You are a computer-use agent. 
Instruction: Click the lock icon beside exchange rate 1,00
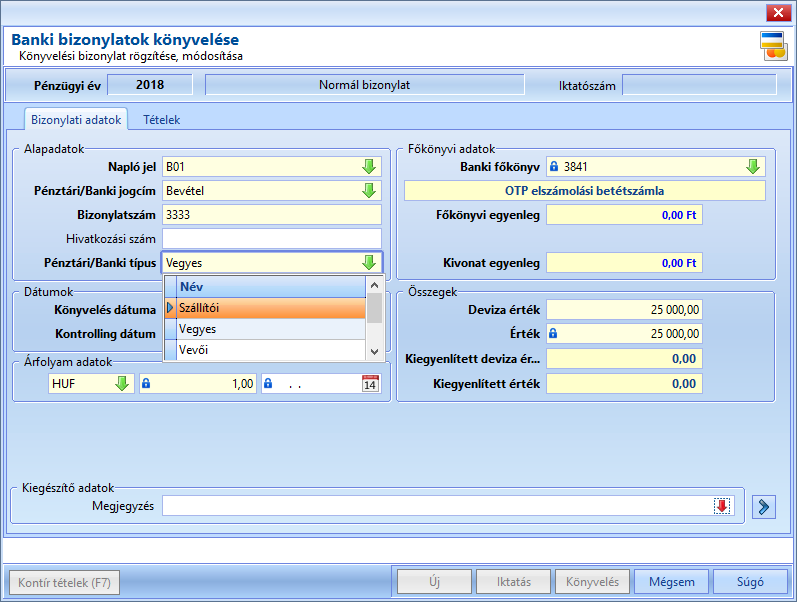pos(146,383)
